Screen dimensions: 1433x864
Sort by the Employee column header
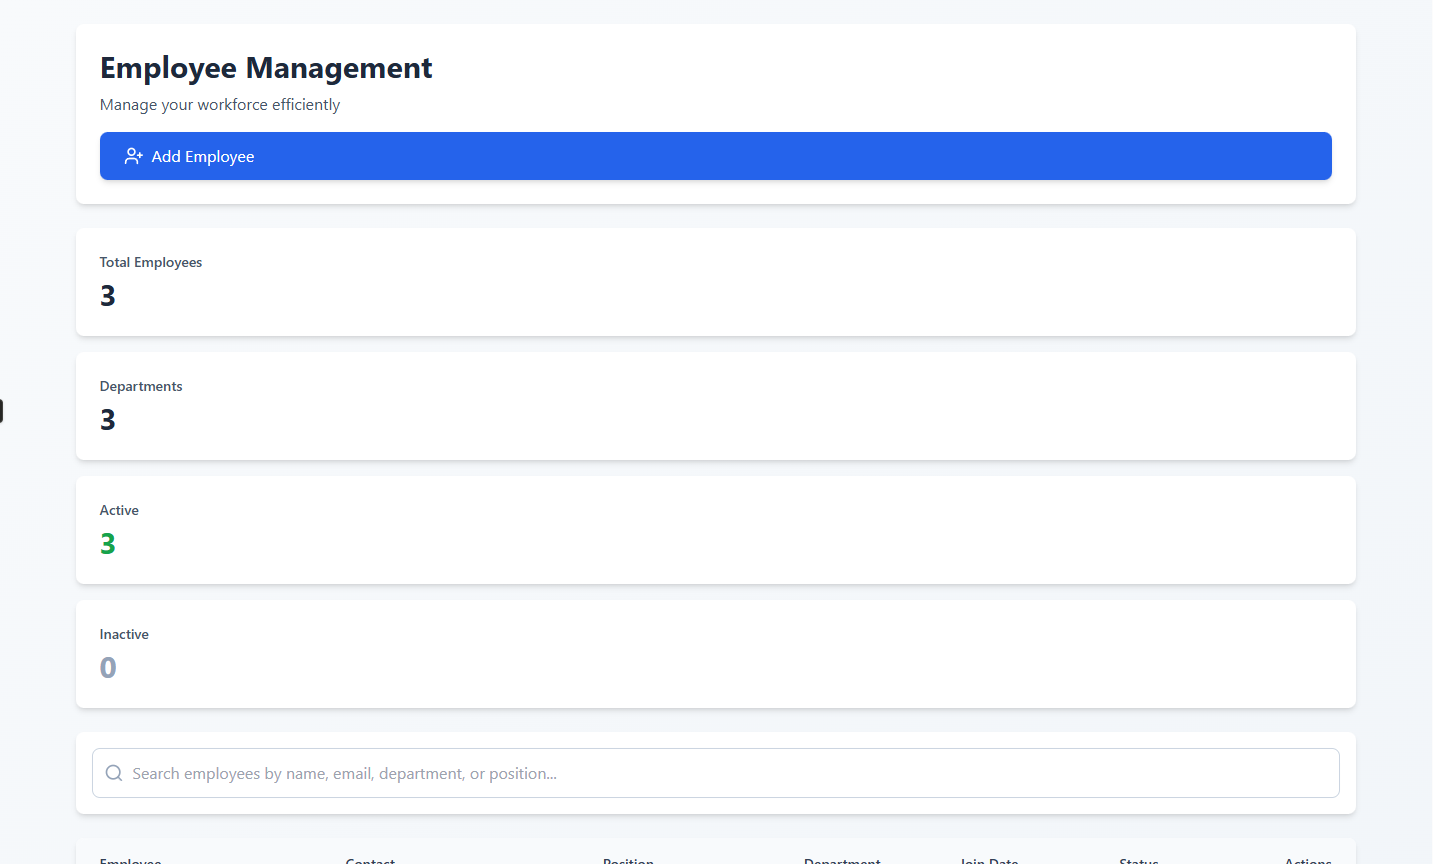click(x=130, y=859)
